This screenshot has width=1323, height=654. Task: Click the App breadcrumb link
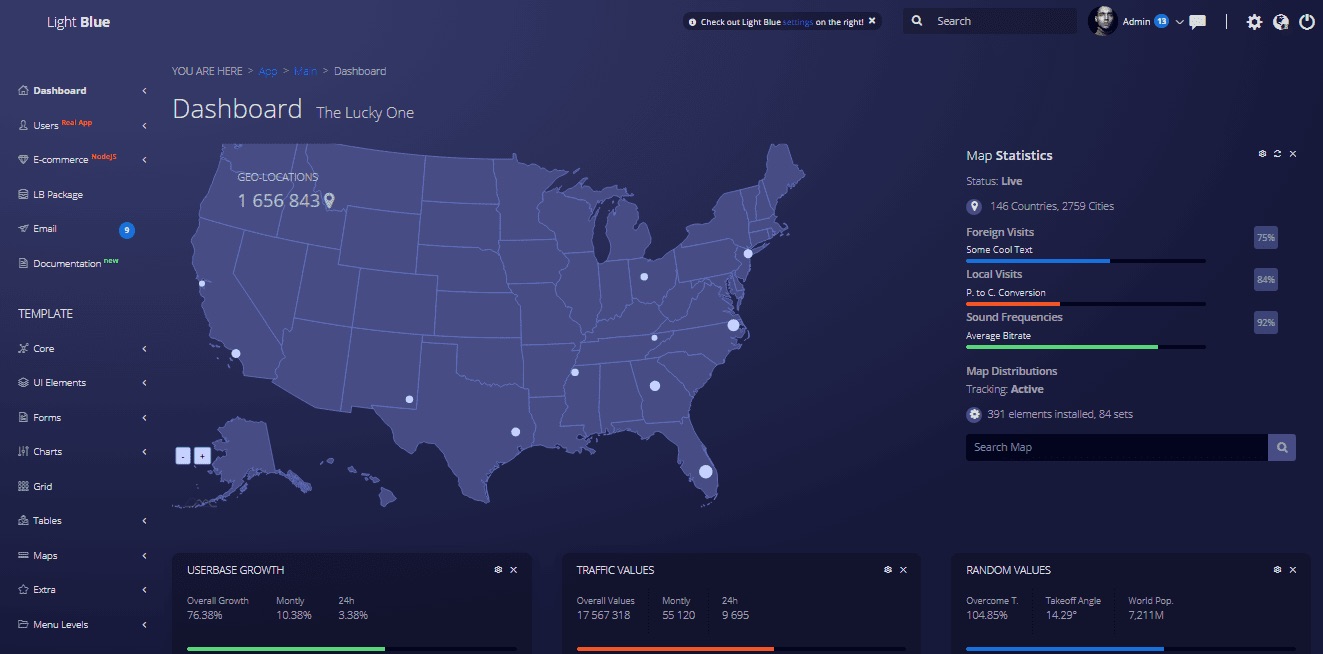tap(268, 71)
